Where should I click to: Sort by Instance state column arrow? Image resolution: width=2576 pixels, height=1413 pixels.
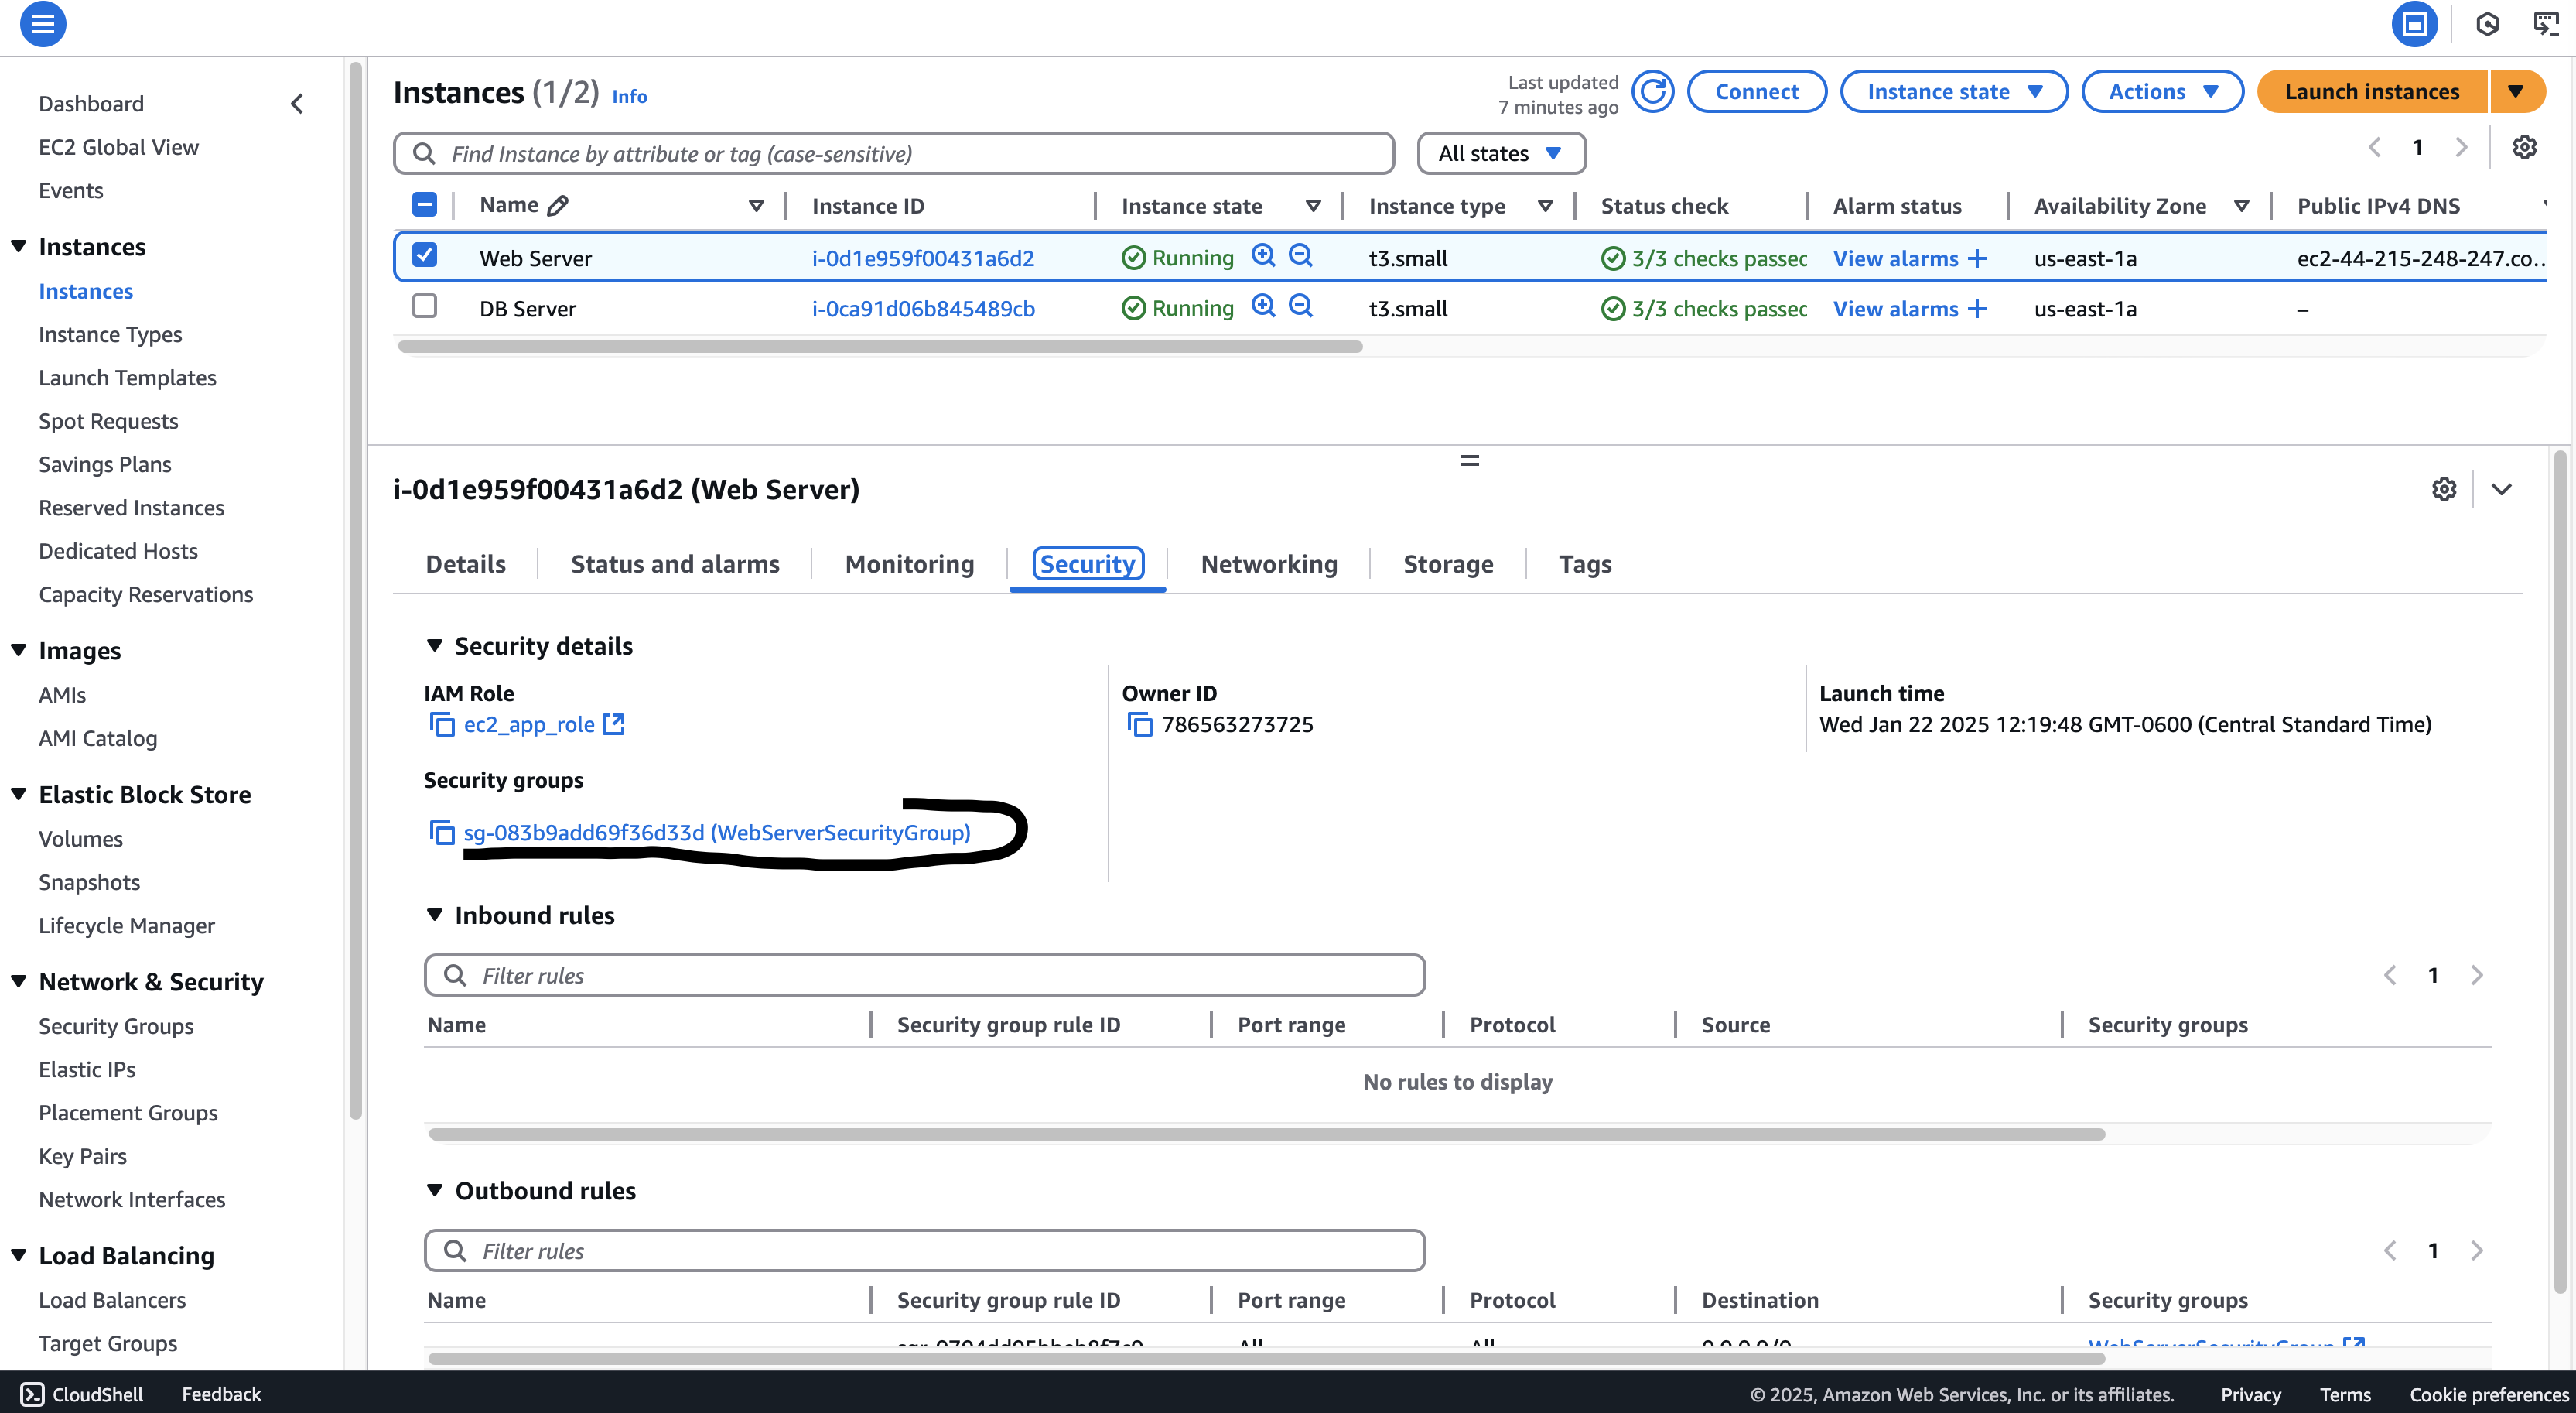1313,206
